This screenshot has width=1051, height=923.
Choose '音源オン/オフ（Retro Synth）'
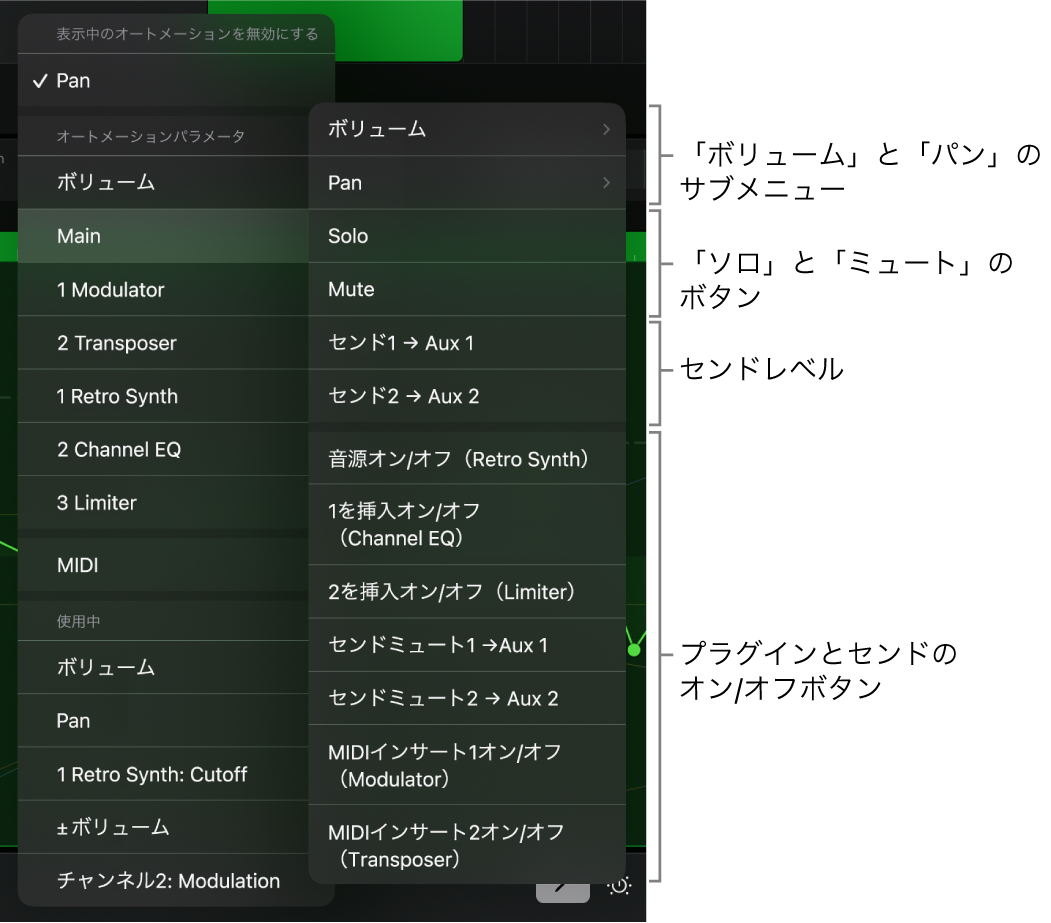pos(467,458)
